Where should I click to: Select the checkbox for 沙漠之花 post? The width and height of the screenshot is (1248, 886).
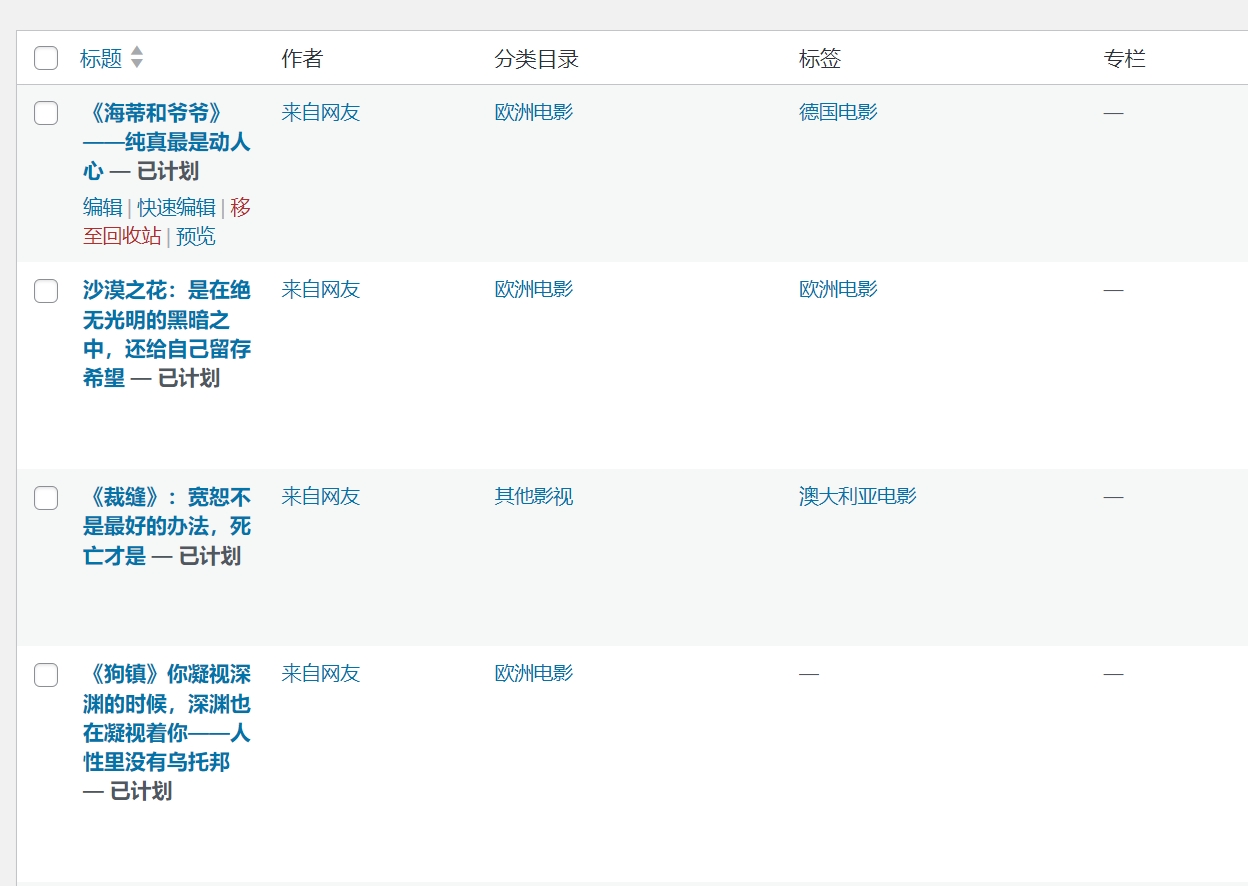46,291
